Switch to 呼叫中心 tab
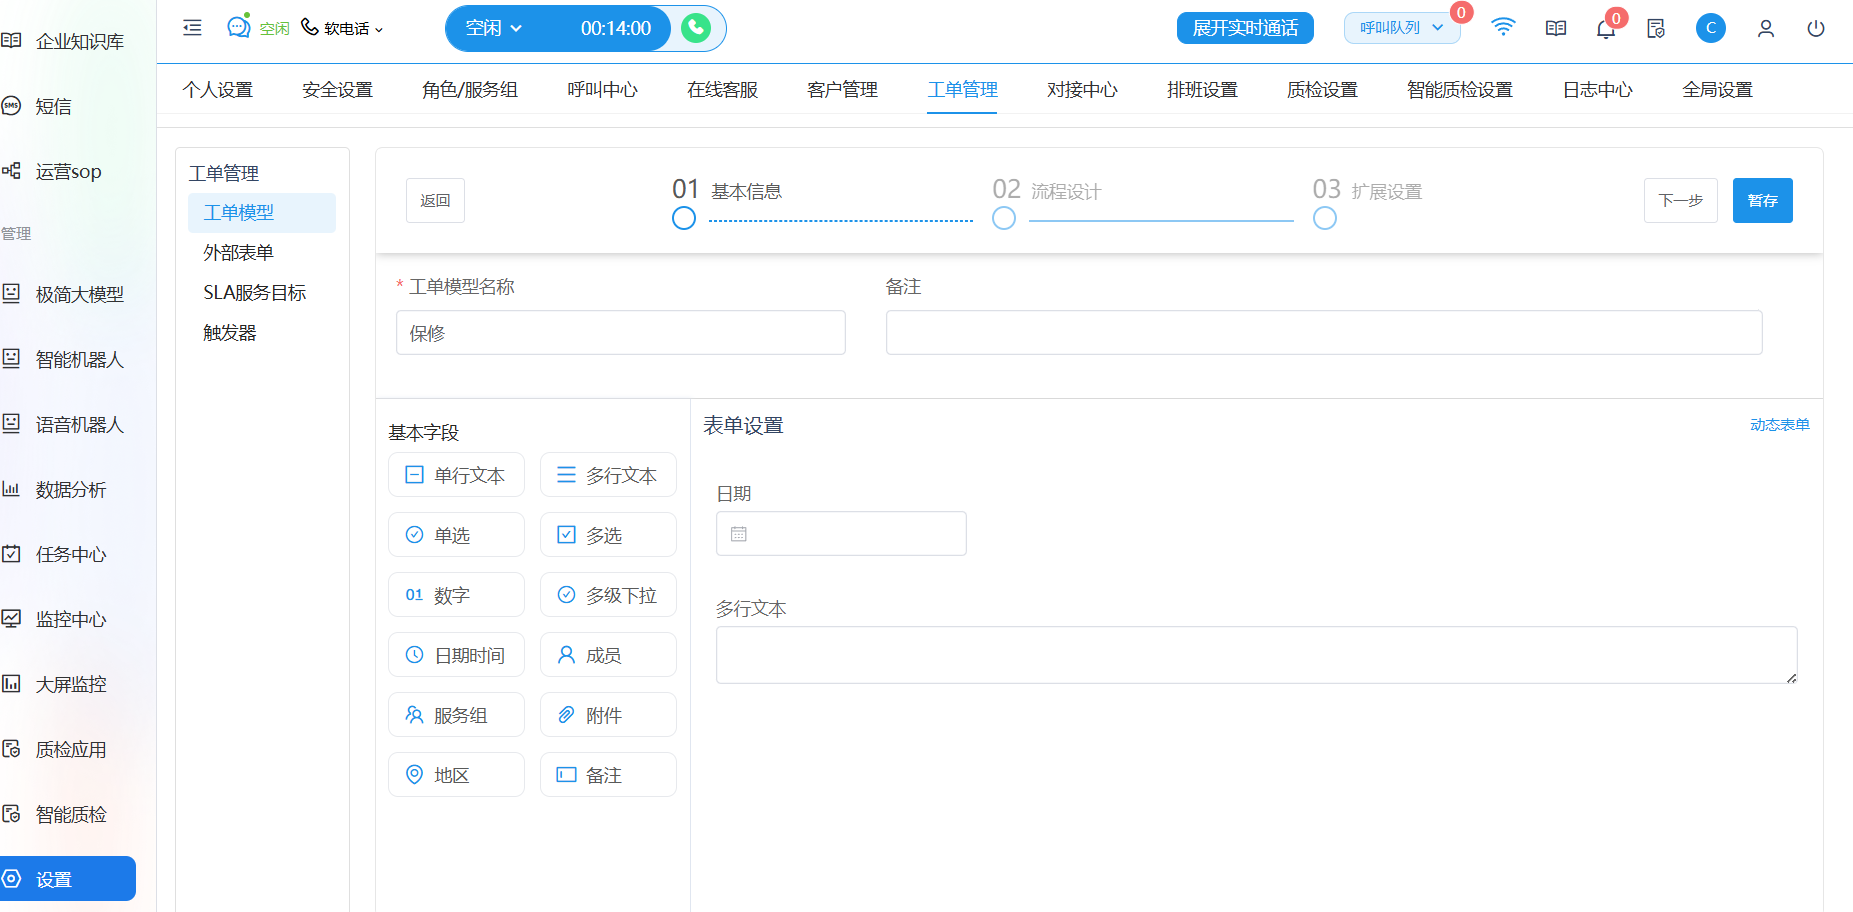The width and height of the screenshot is (1853, 912). 602,90
